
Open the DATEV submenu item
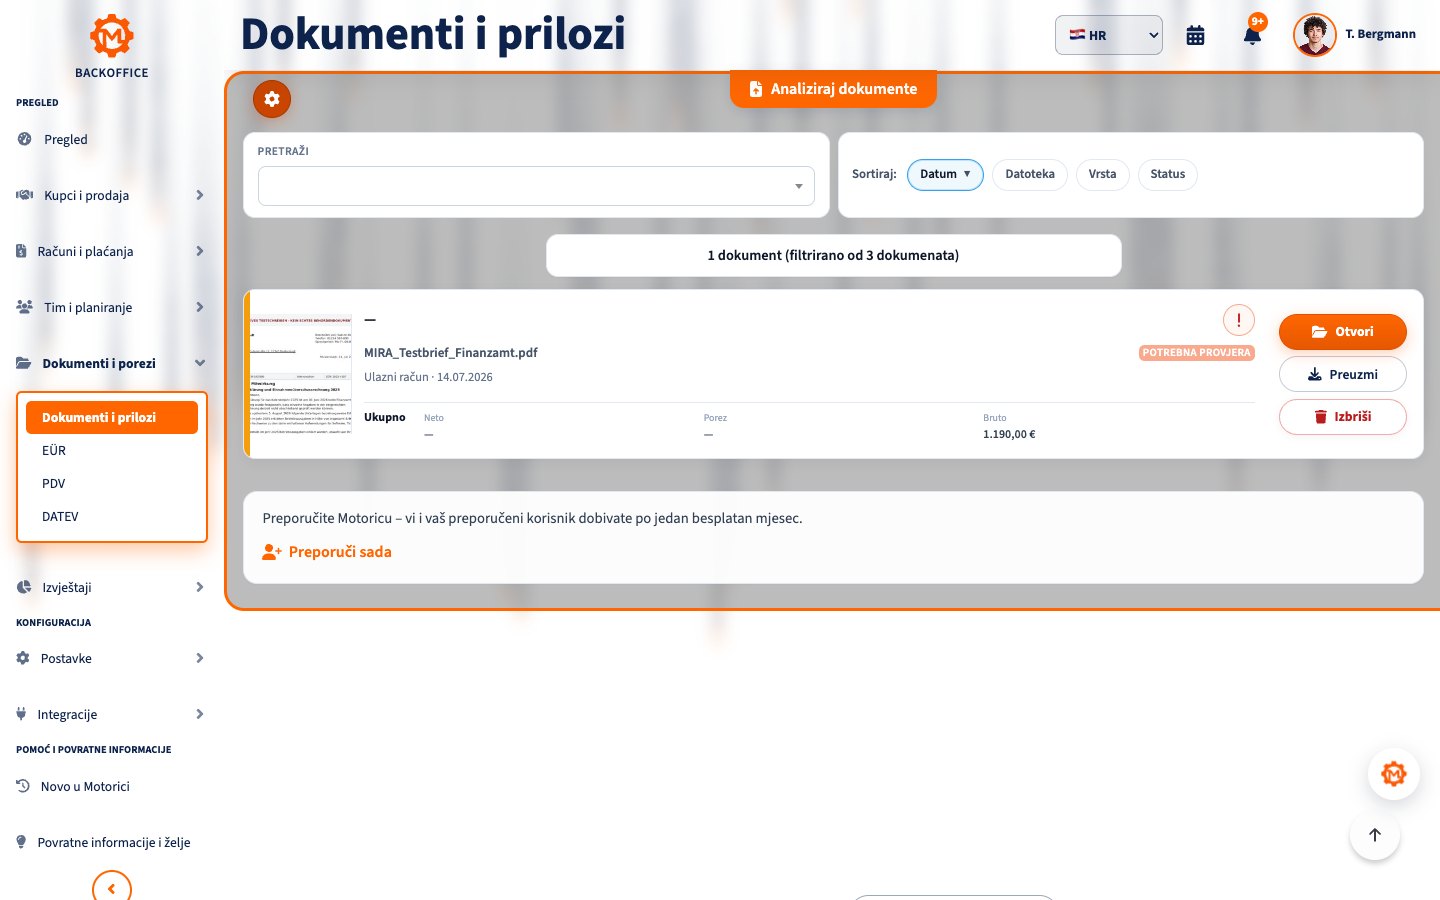click(112, 517)
